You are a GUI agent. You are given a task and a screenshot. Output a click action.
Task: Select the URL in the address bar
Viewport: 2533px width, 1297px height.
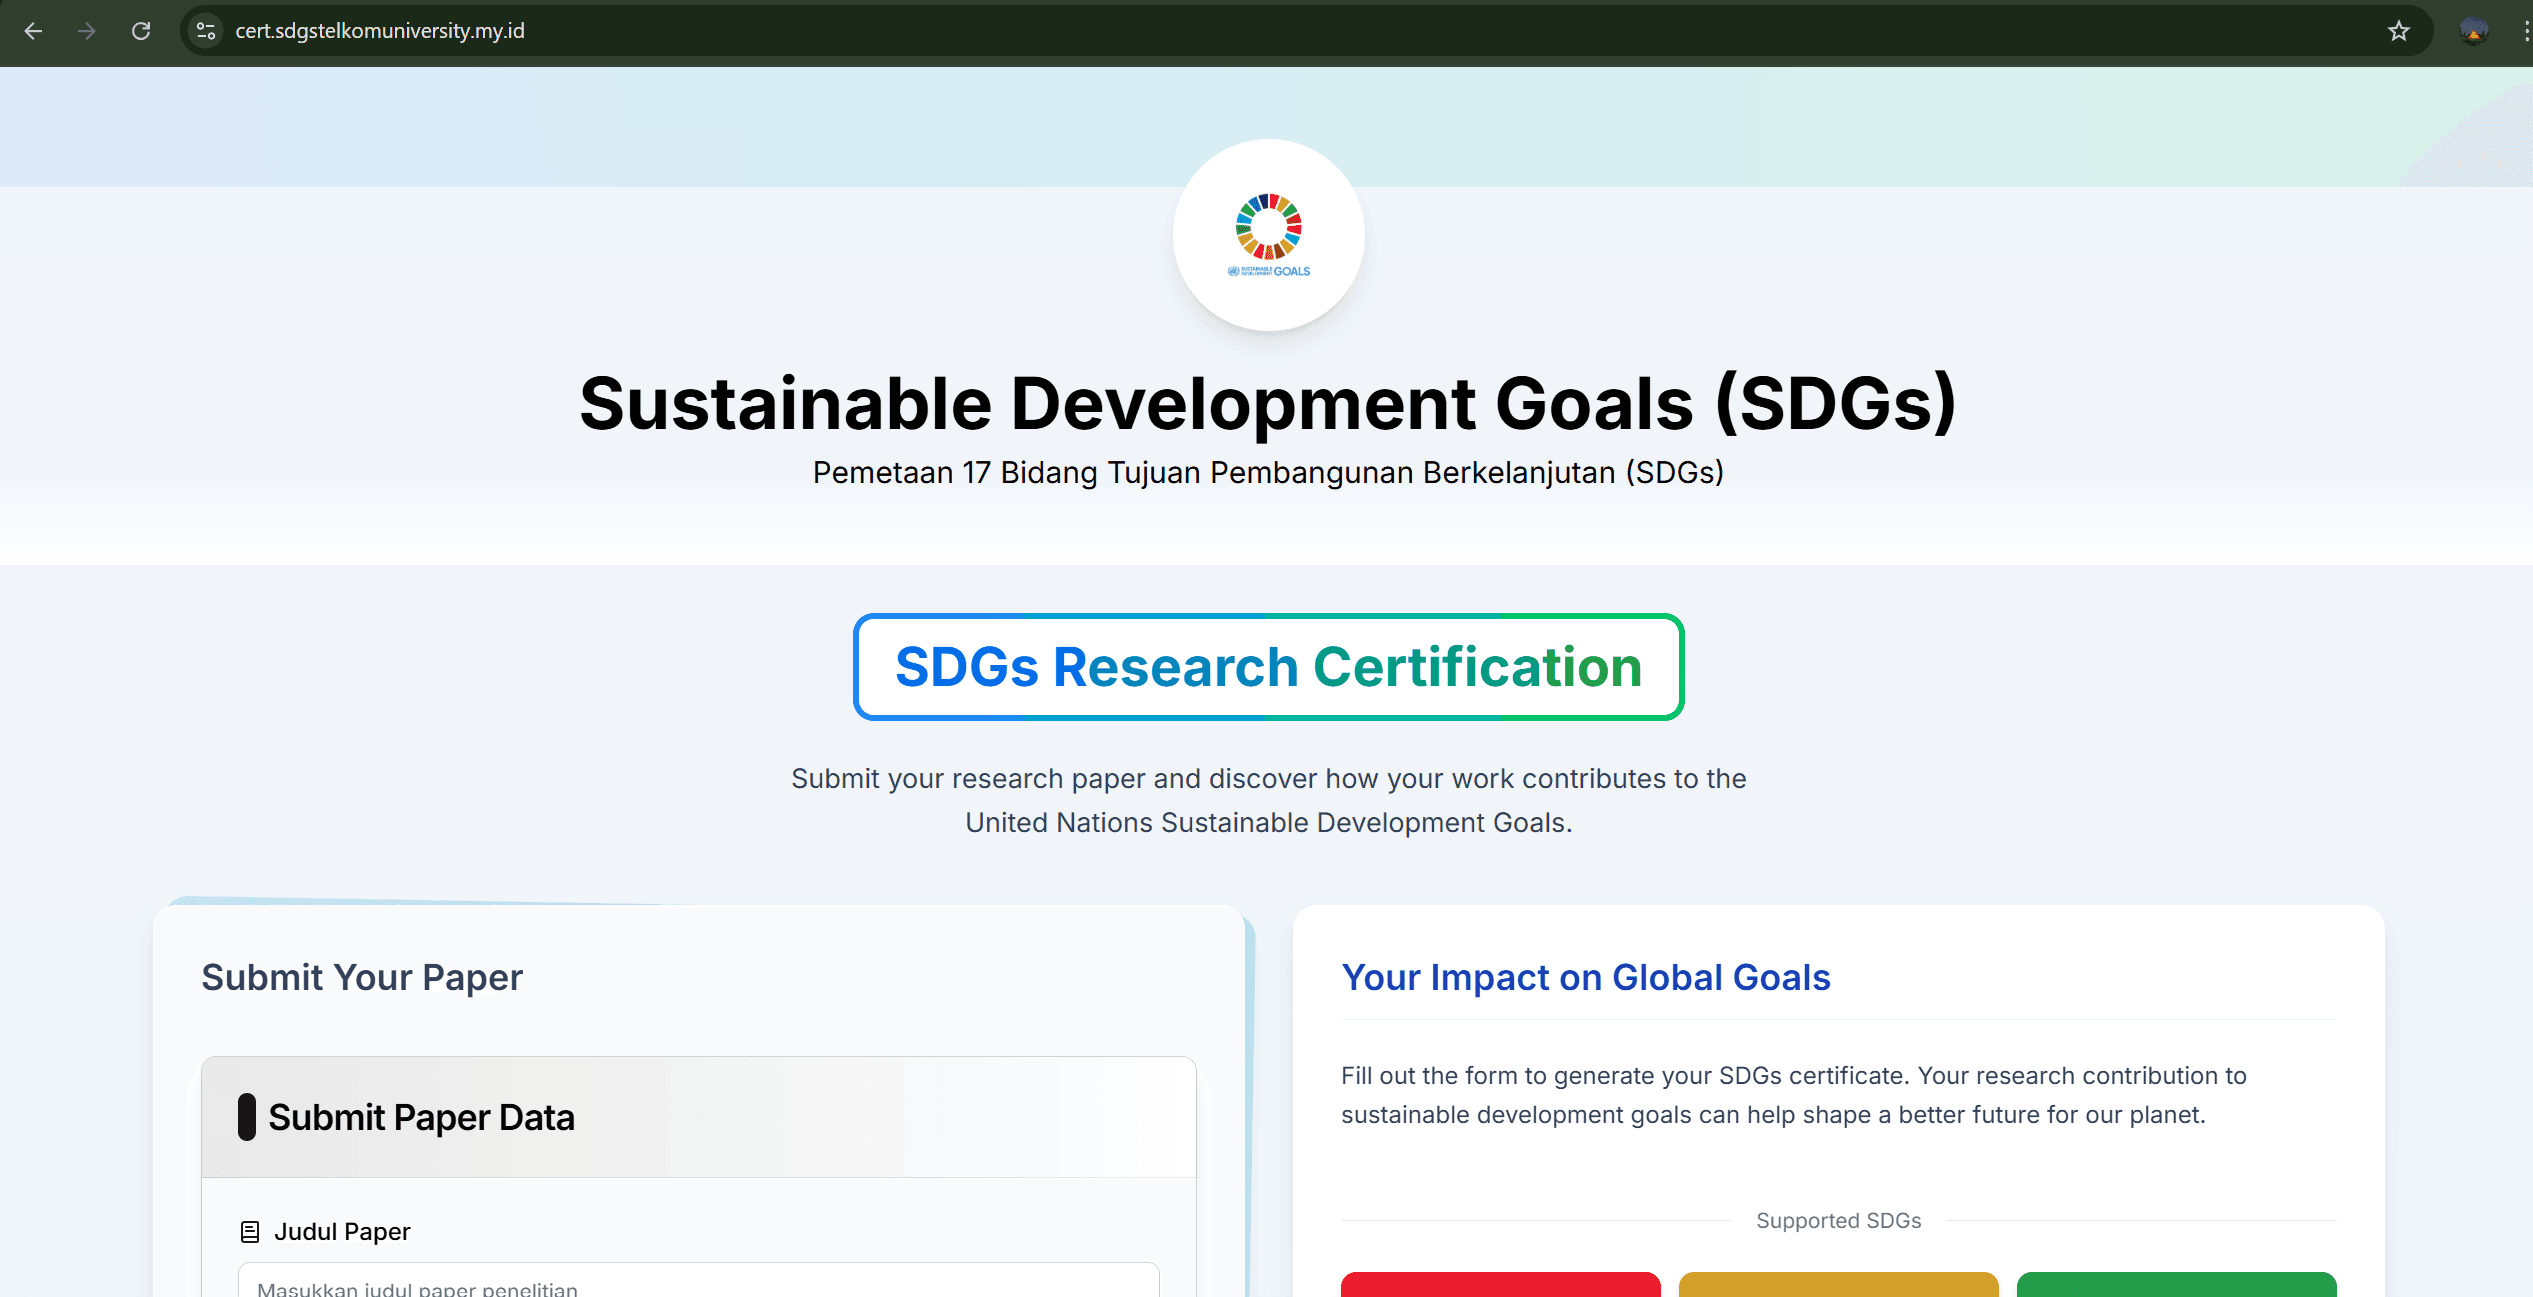(380, 31)
